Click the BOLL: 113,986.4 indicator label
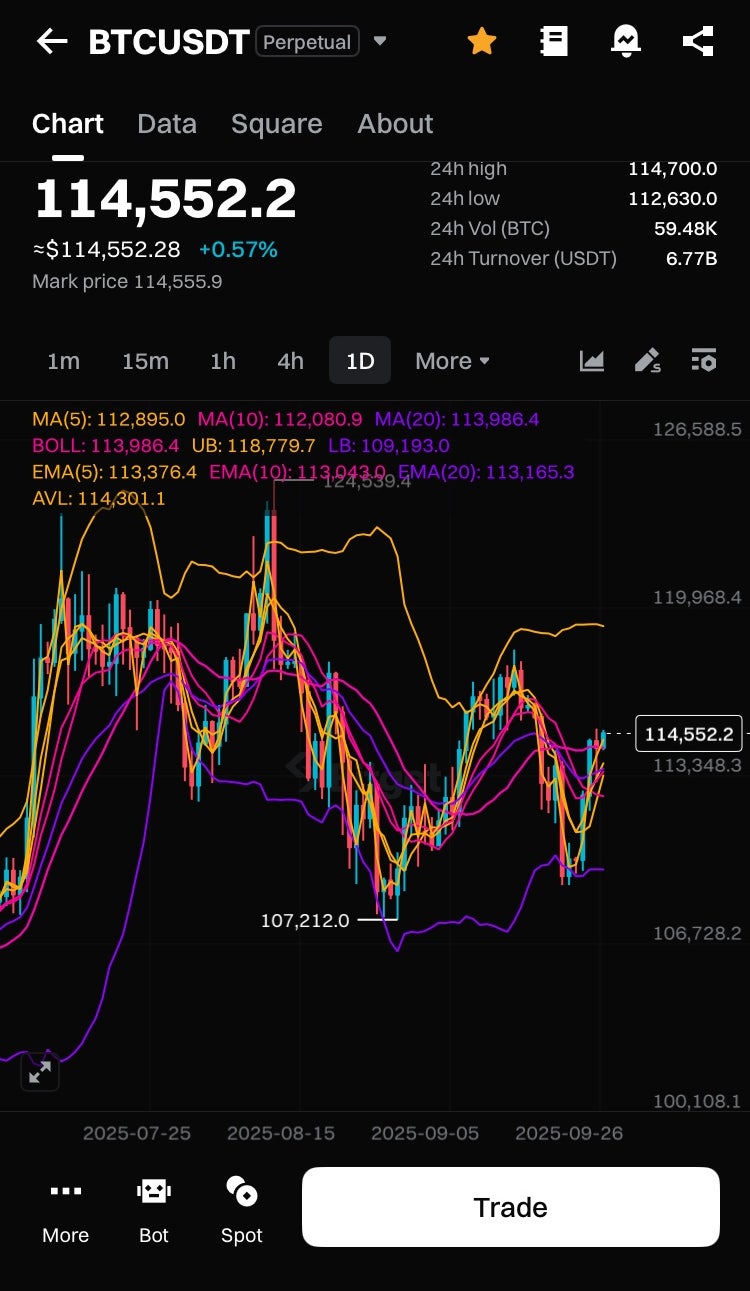 106,446
